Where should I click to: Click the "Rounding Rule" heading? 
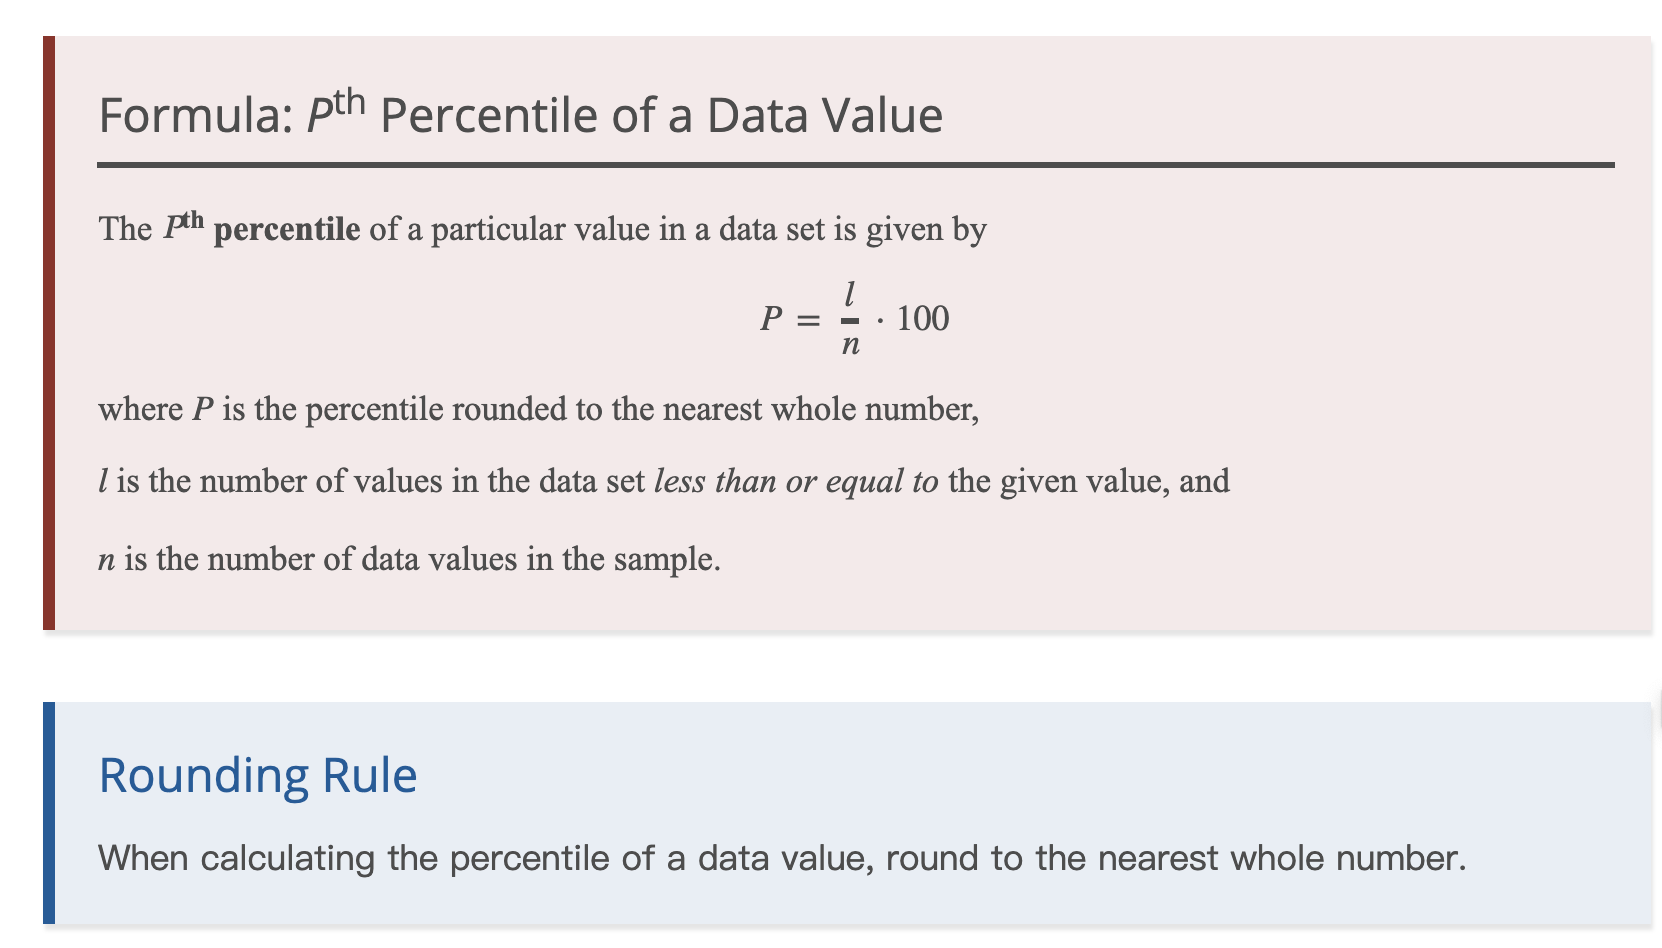[x=257, y=776]
